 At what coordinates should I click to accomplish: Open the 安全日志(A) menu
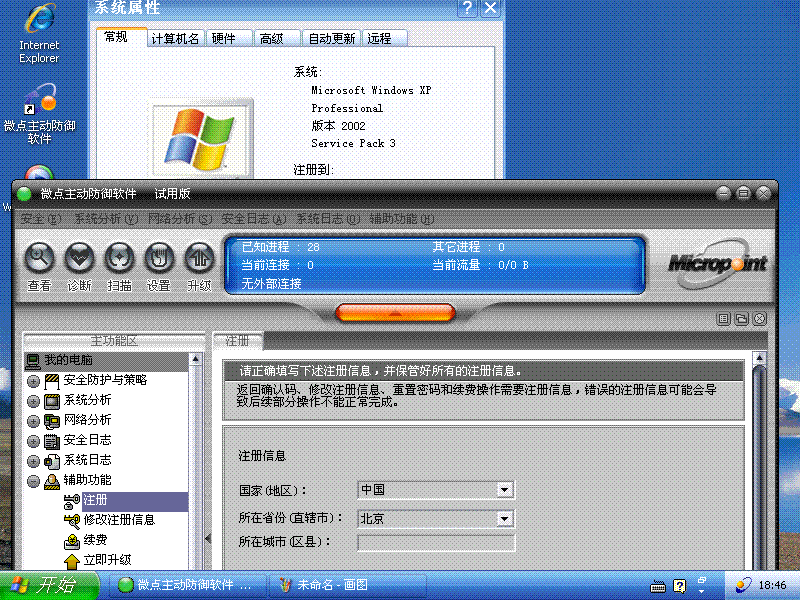coord(254,219)
